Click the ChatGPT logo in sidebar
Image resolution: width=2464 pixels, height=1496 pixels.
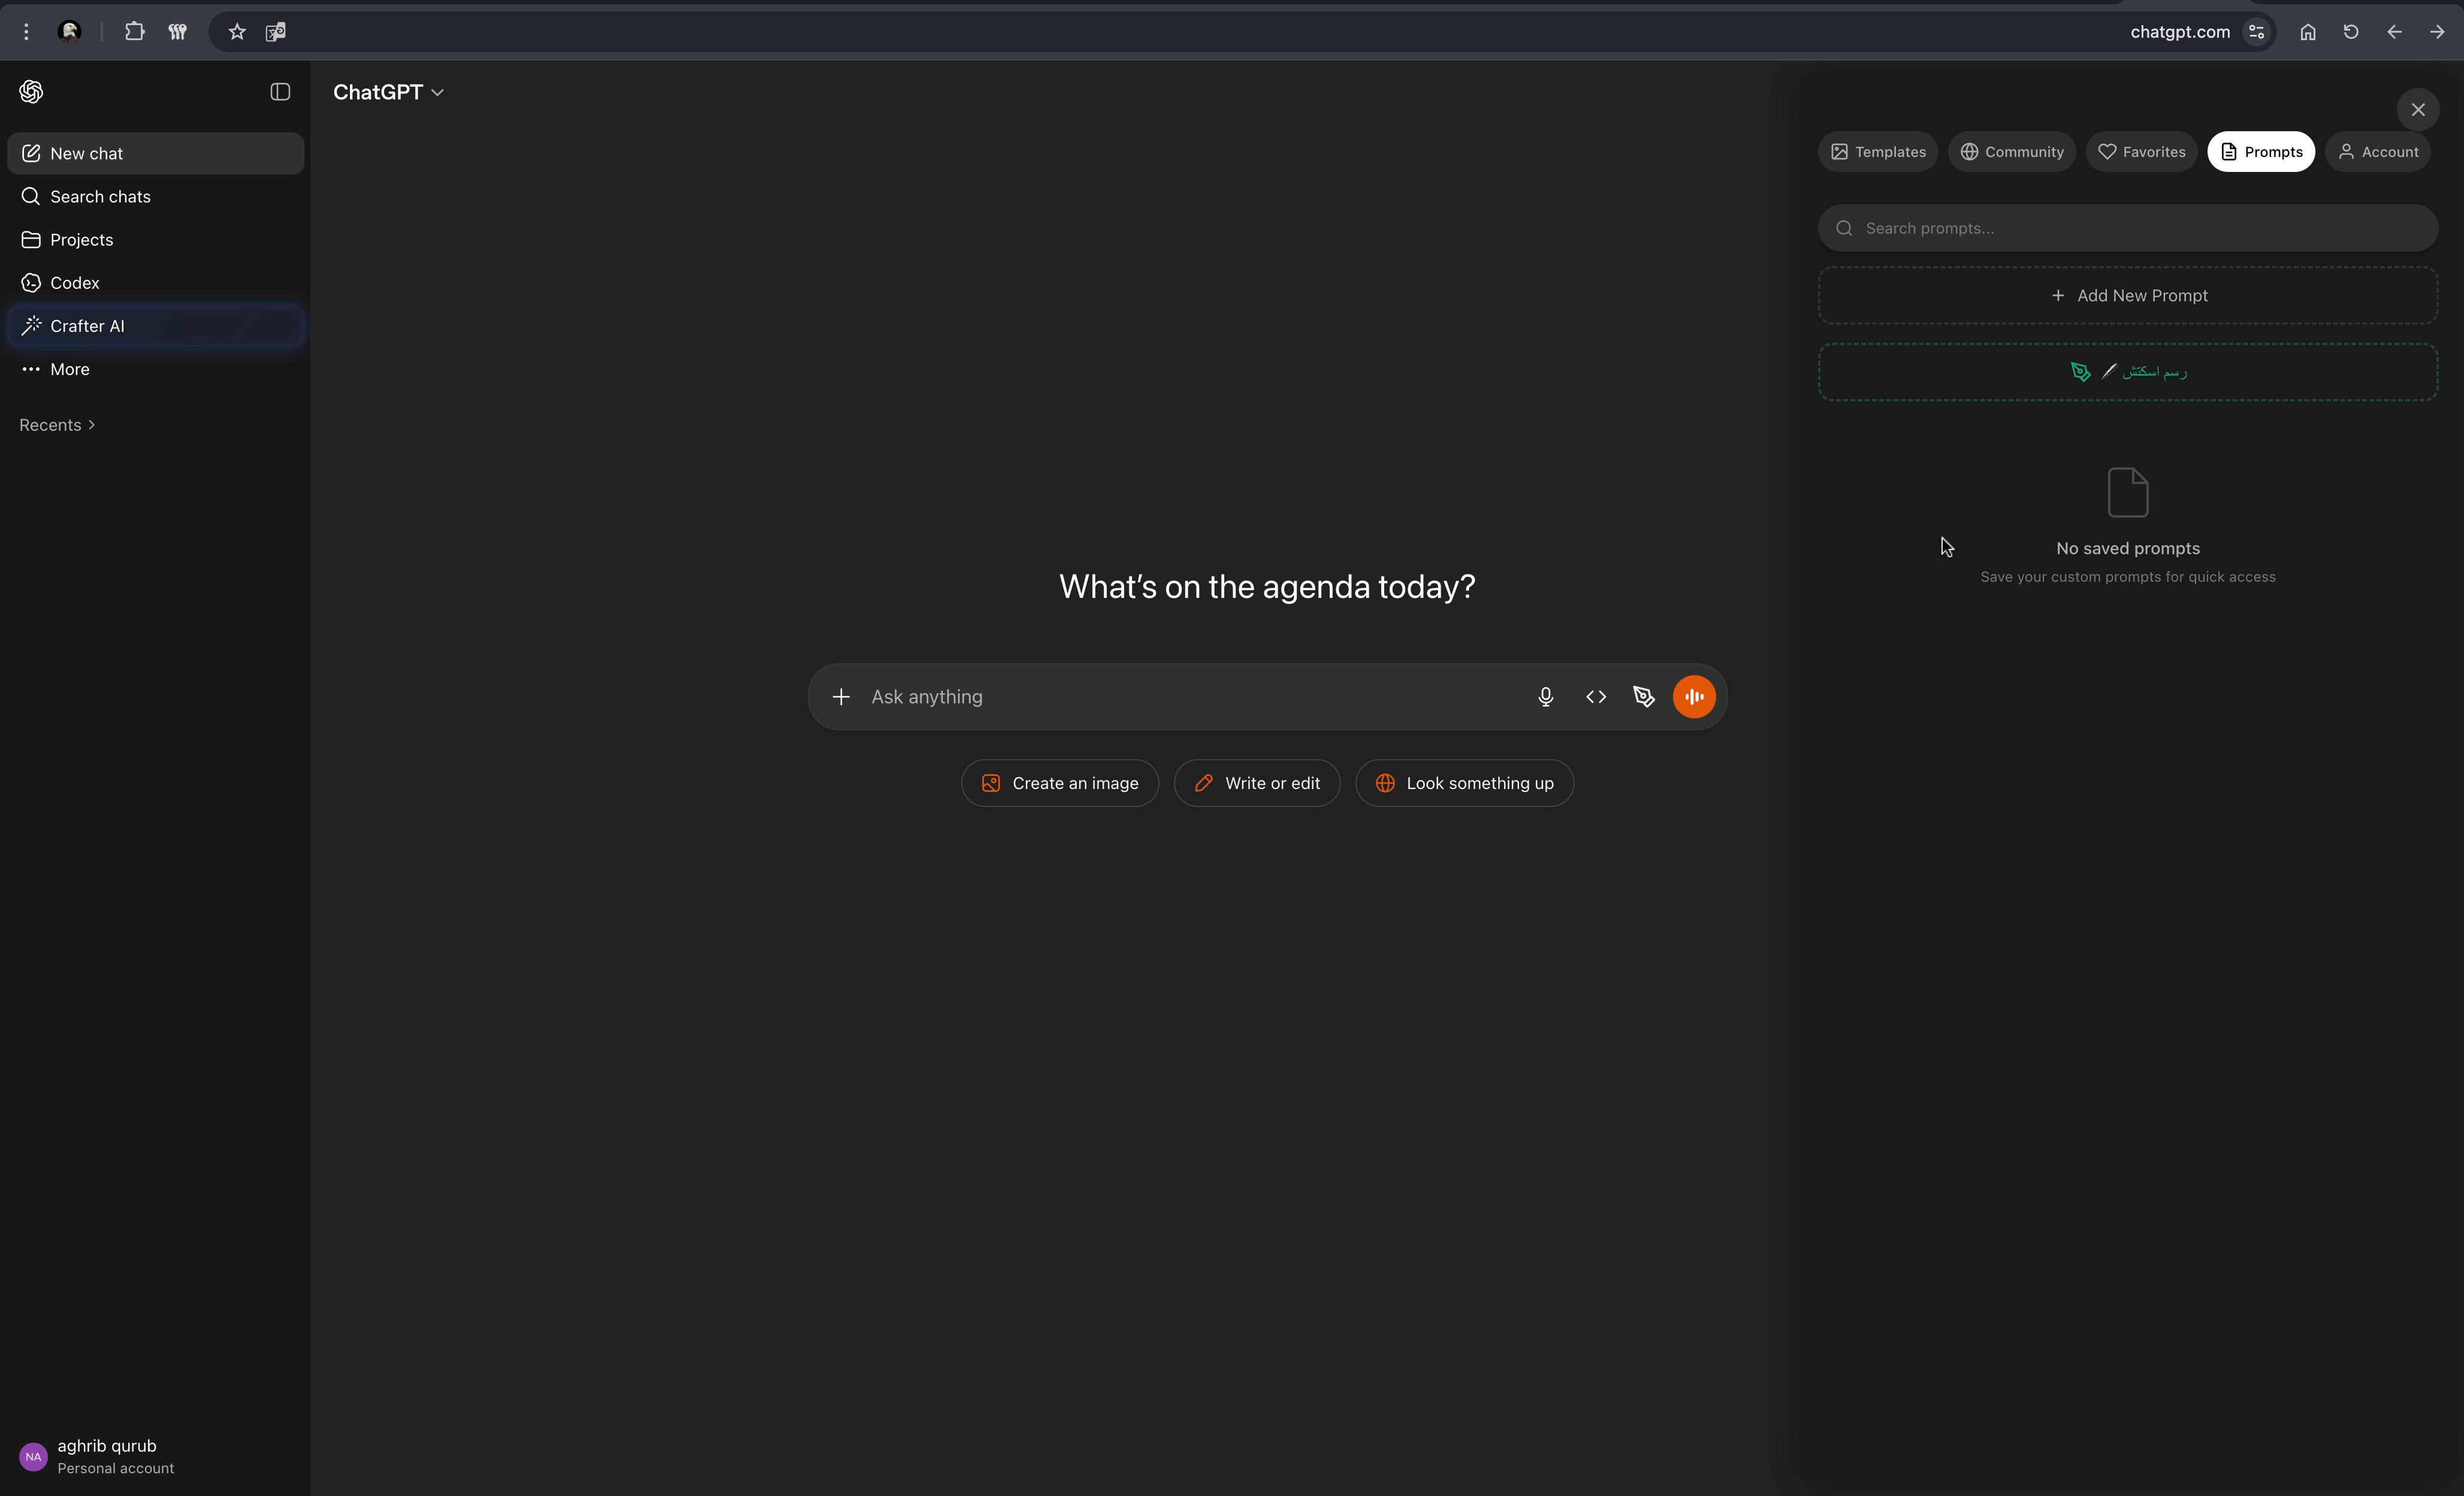click(x=31, y=92)
